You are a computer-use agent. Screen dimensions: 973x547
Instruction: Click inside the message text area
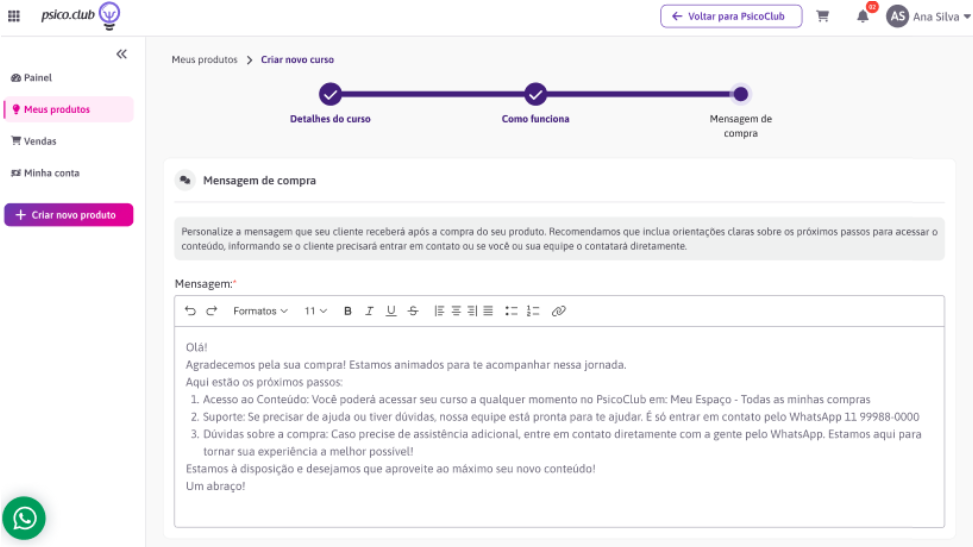pos(559,427)
